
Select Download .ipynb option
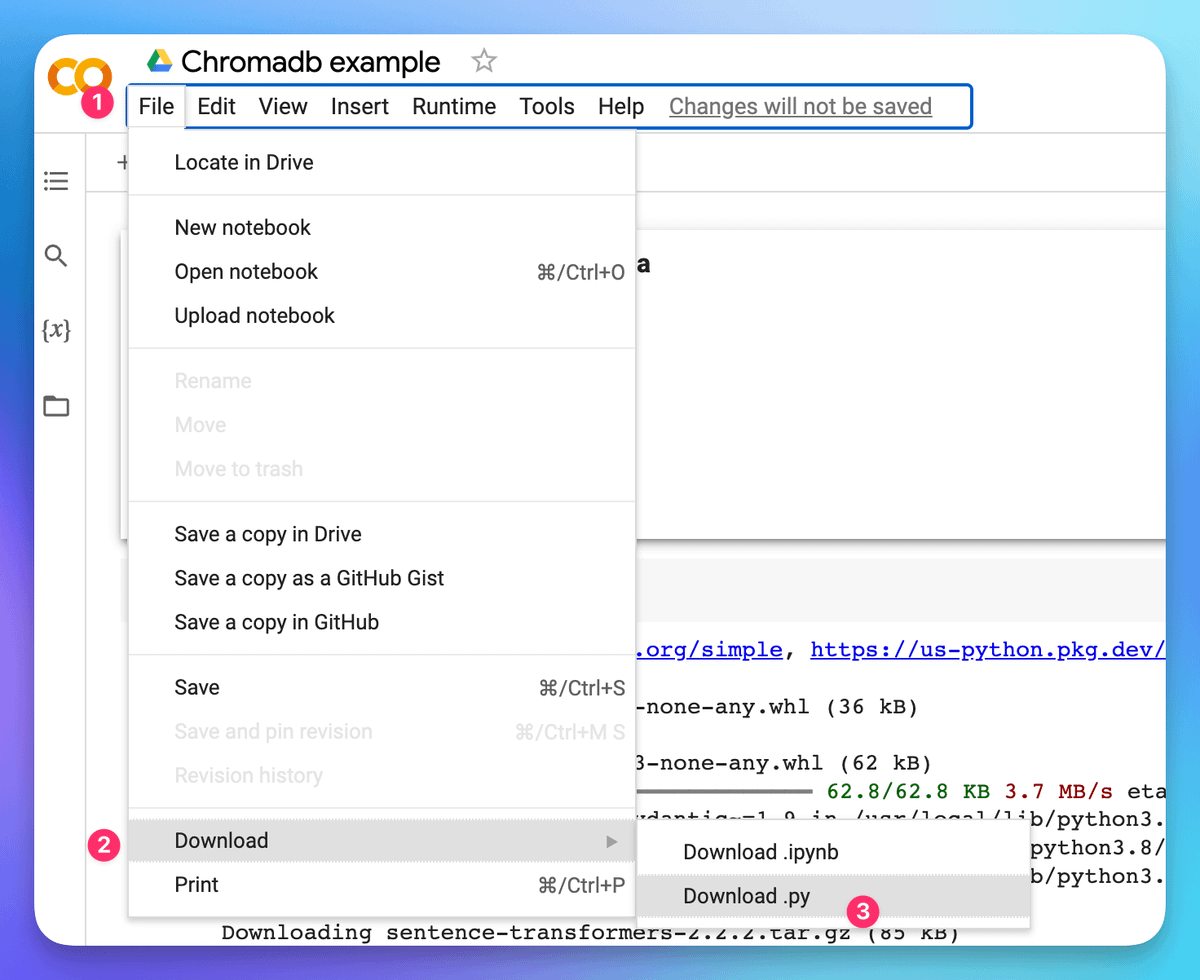pyautogui.click(x=760, y=852)
